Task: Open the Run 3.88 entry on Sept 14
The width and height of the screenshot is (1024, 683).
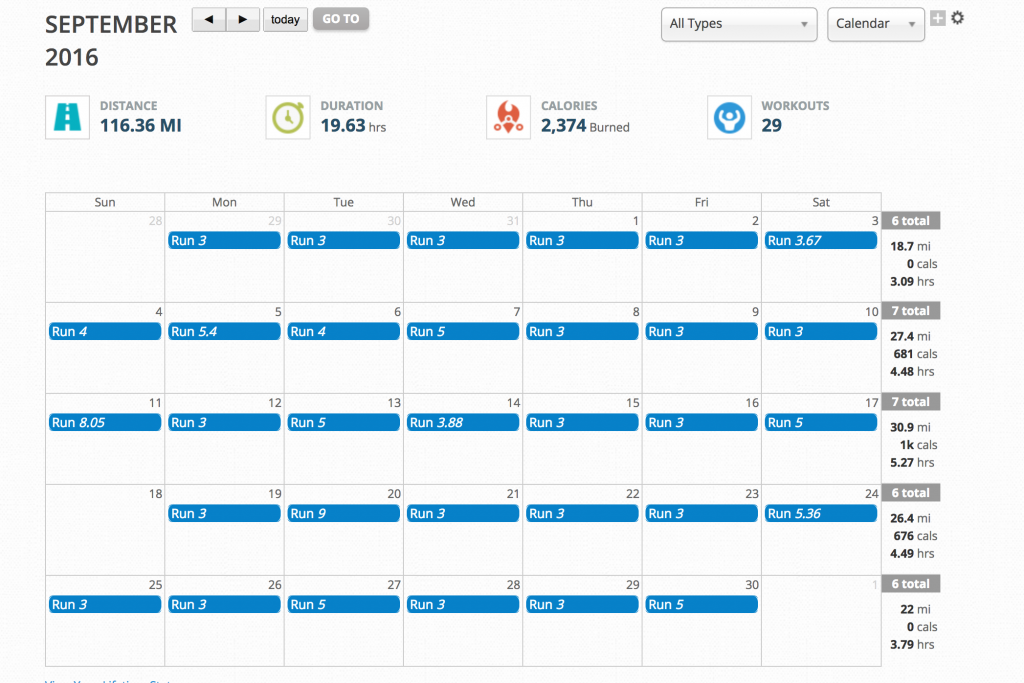Action: [x=462, y=422]
